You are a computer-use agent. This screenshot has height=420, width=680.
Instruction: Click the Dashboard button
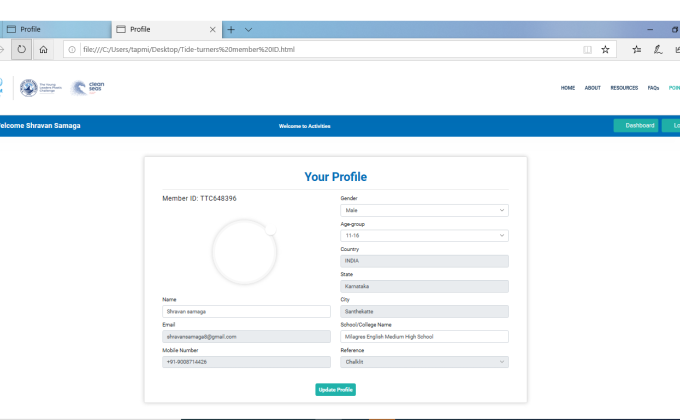[639, 126]
